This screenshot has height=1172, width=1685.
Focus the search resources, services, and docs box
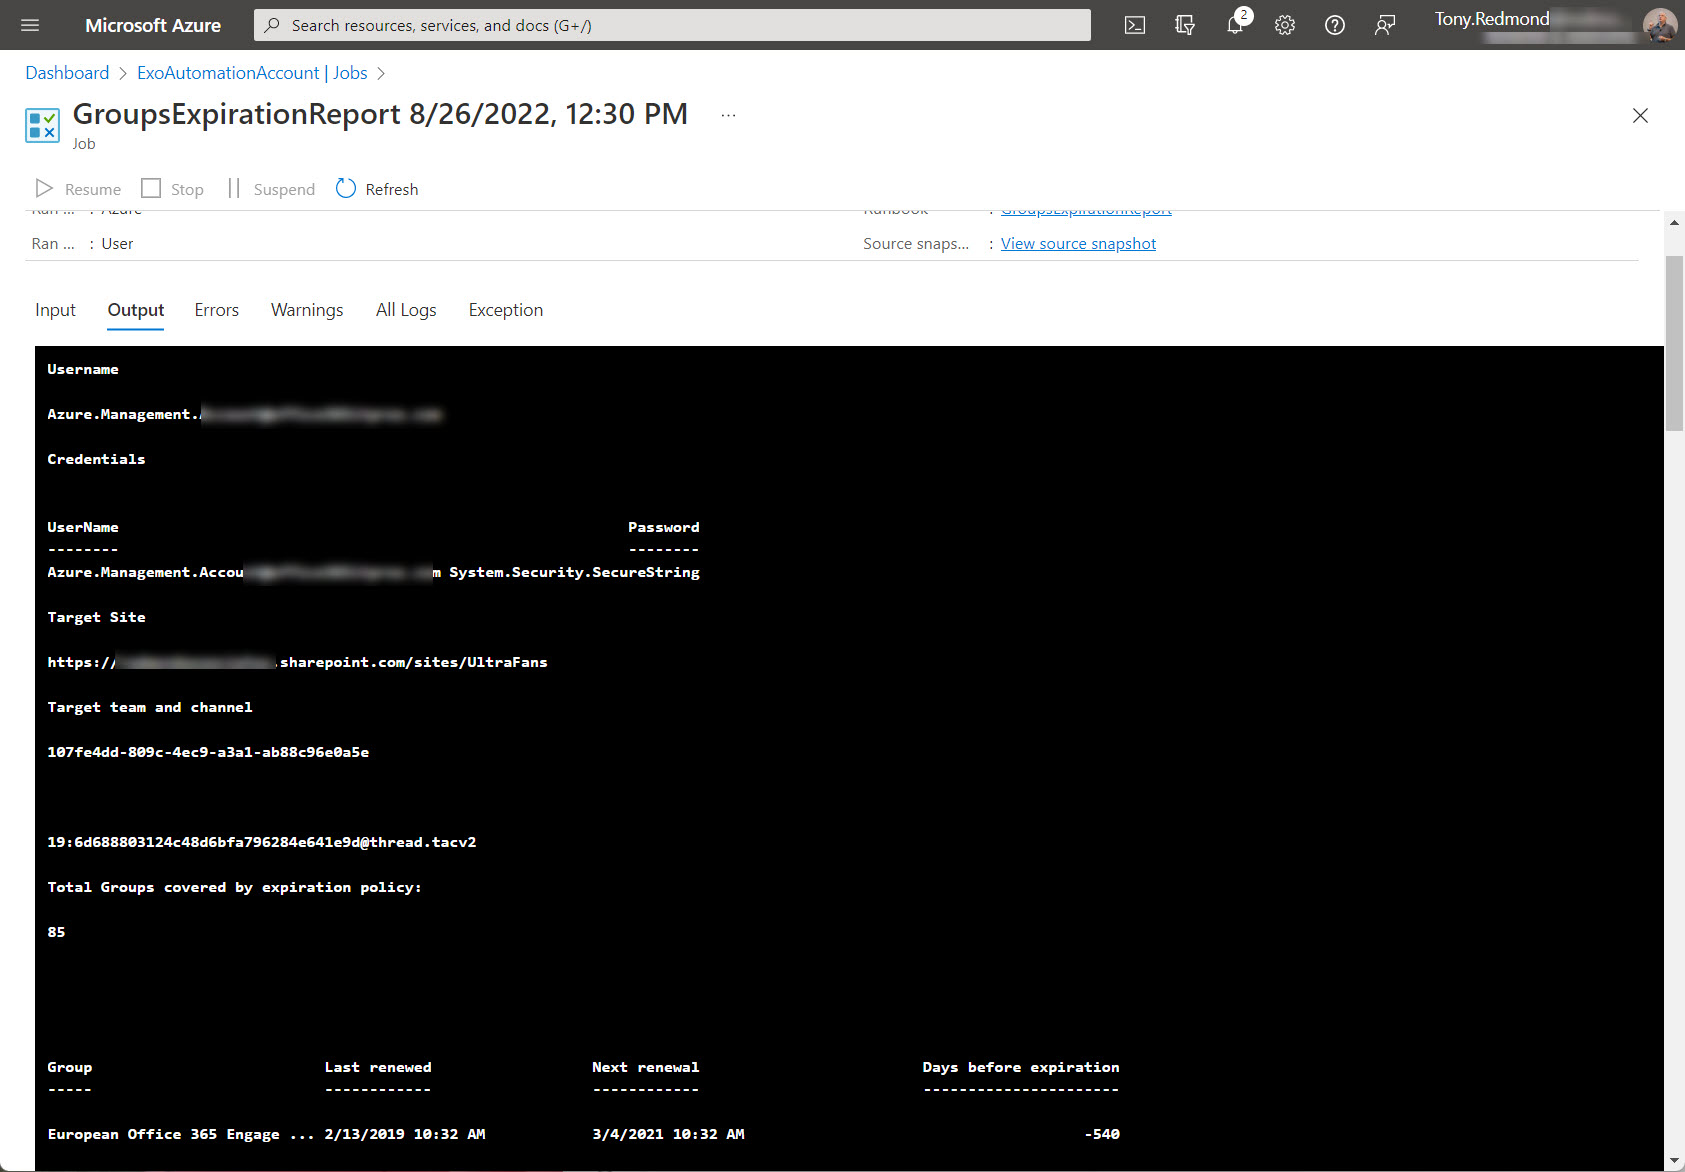(672, 25)
